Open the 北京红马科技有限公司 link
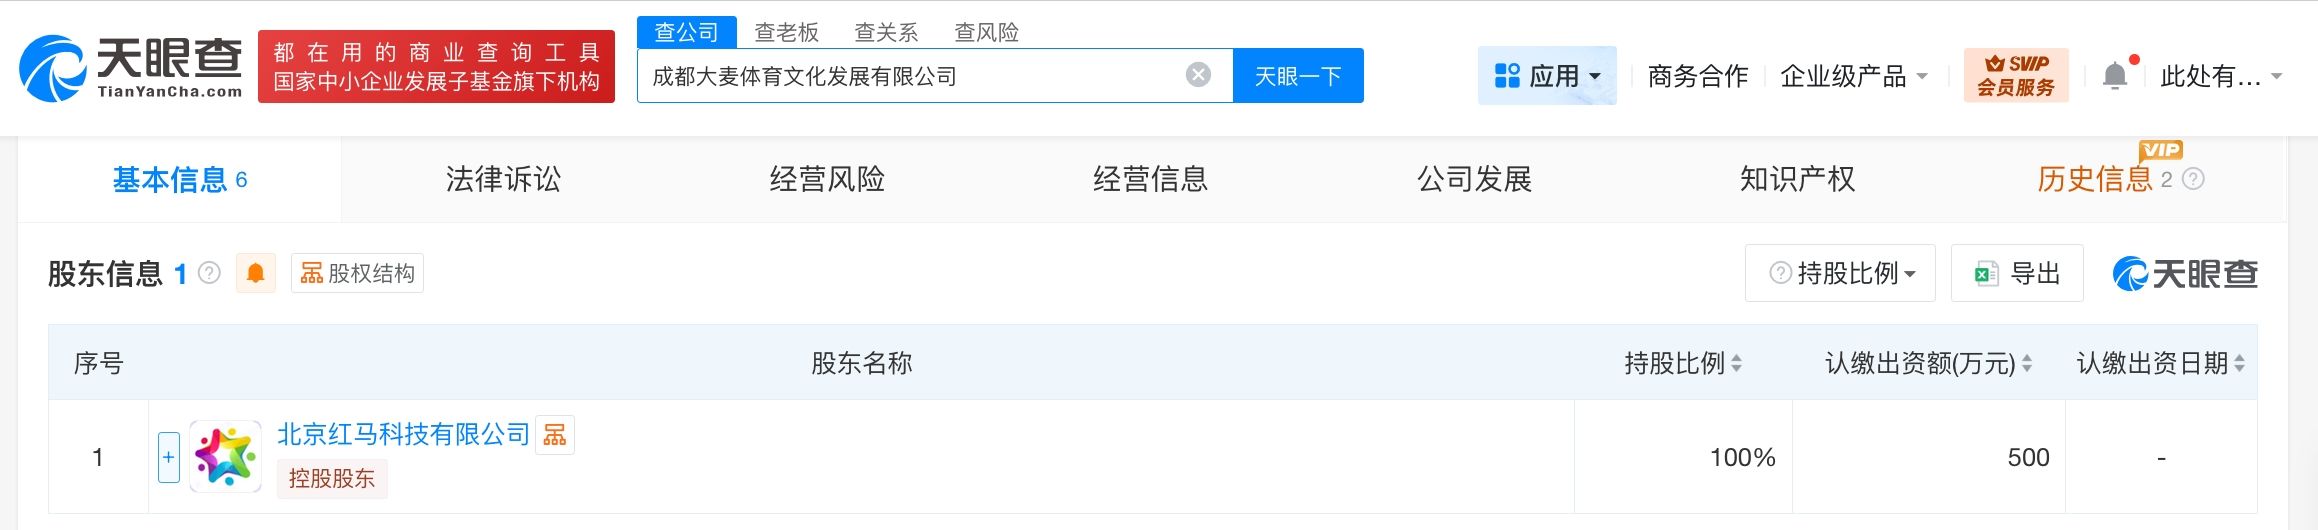The width and height of the screenshot is (2318, 530). 403,434
